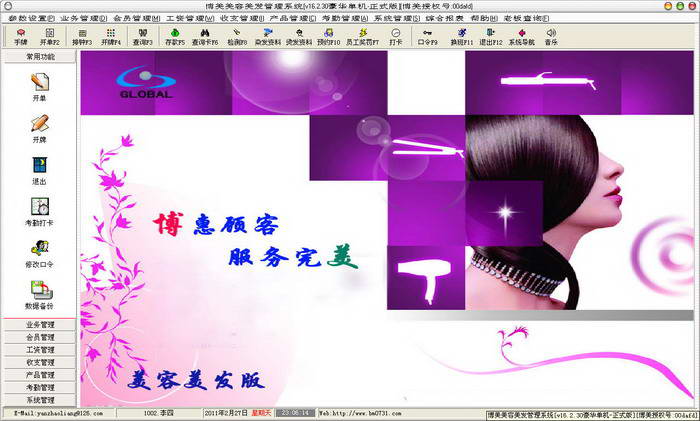Click the 开单 icon in left sidebar

pyautogui.click(x=40, y=87)
